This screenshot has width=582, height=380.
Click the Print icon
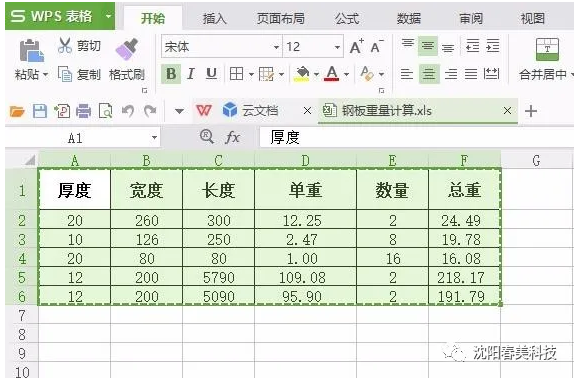[84, 111]
